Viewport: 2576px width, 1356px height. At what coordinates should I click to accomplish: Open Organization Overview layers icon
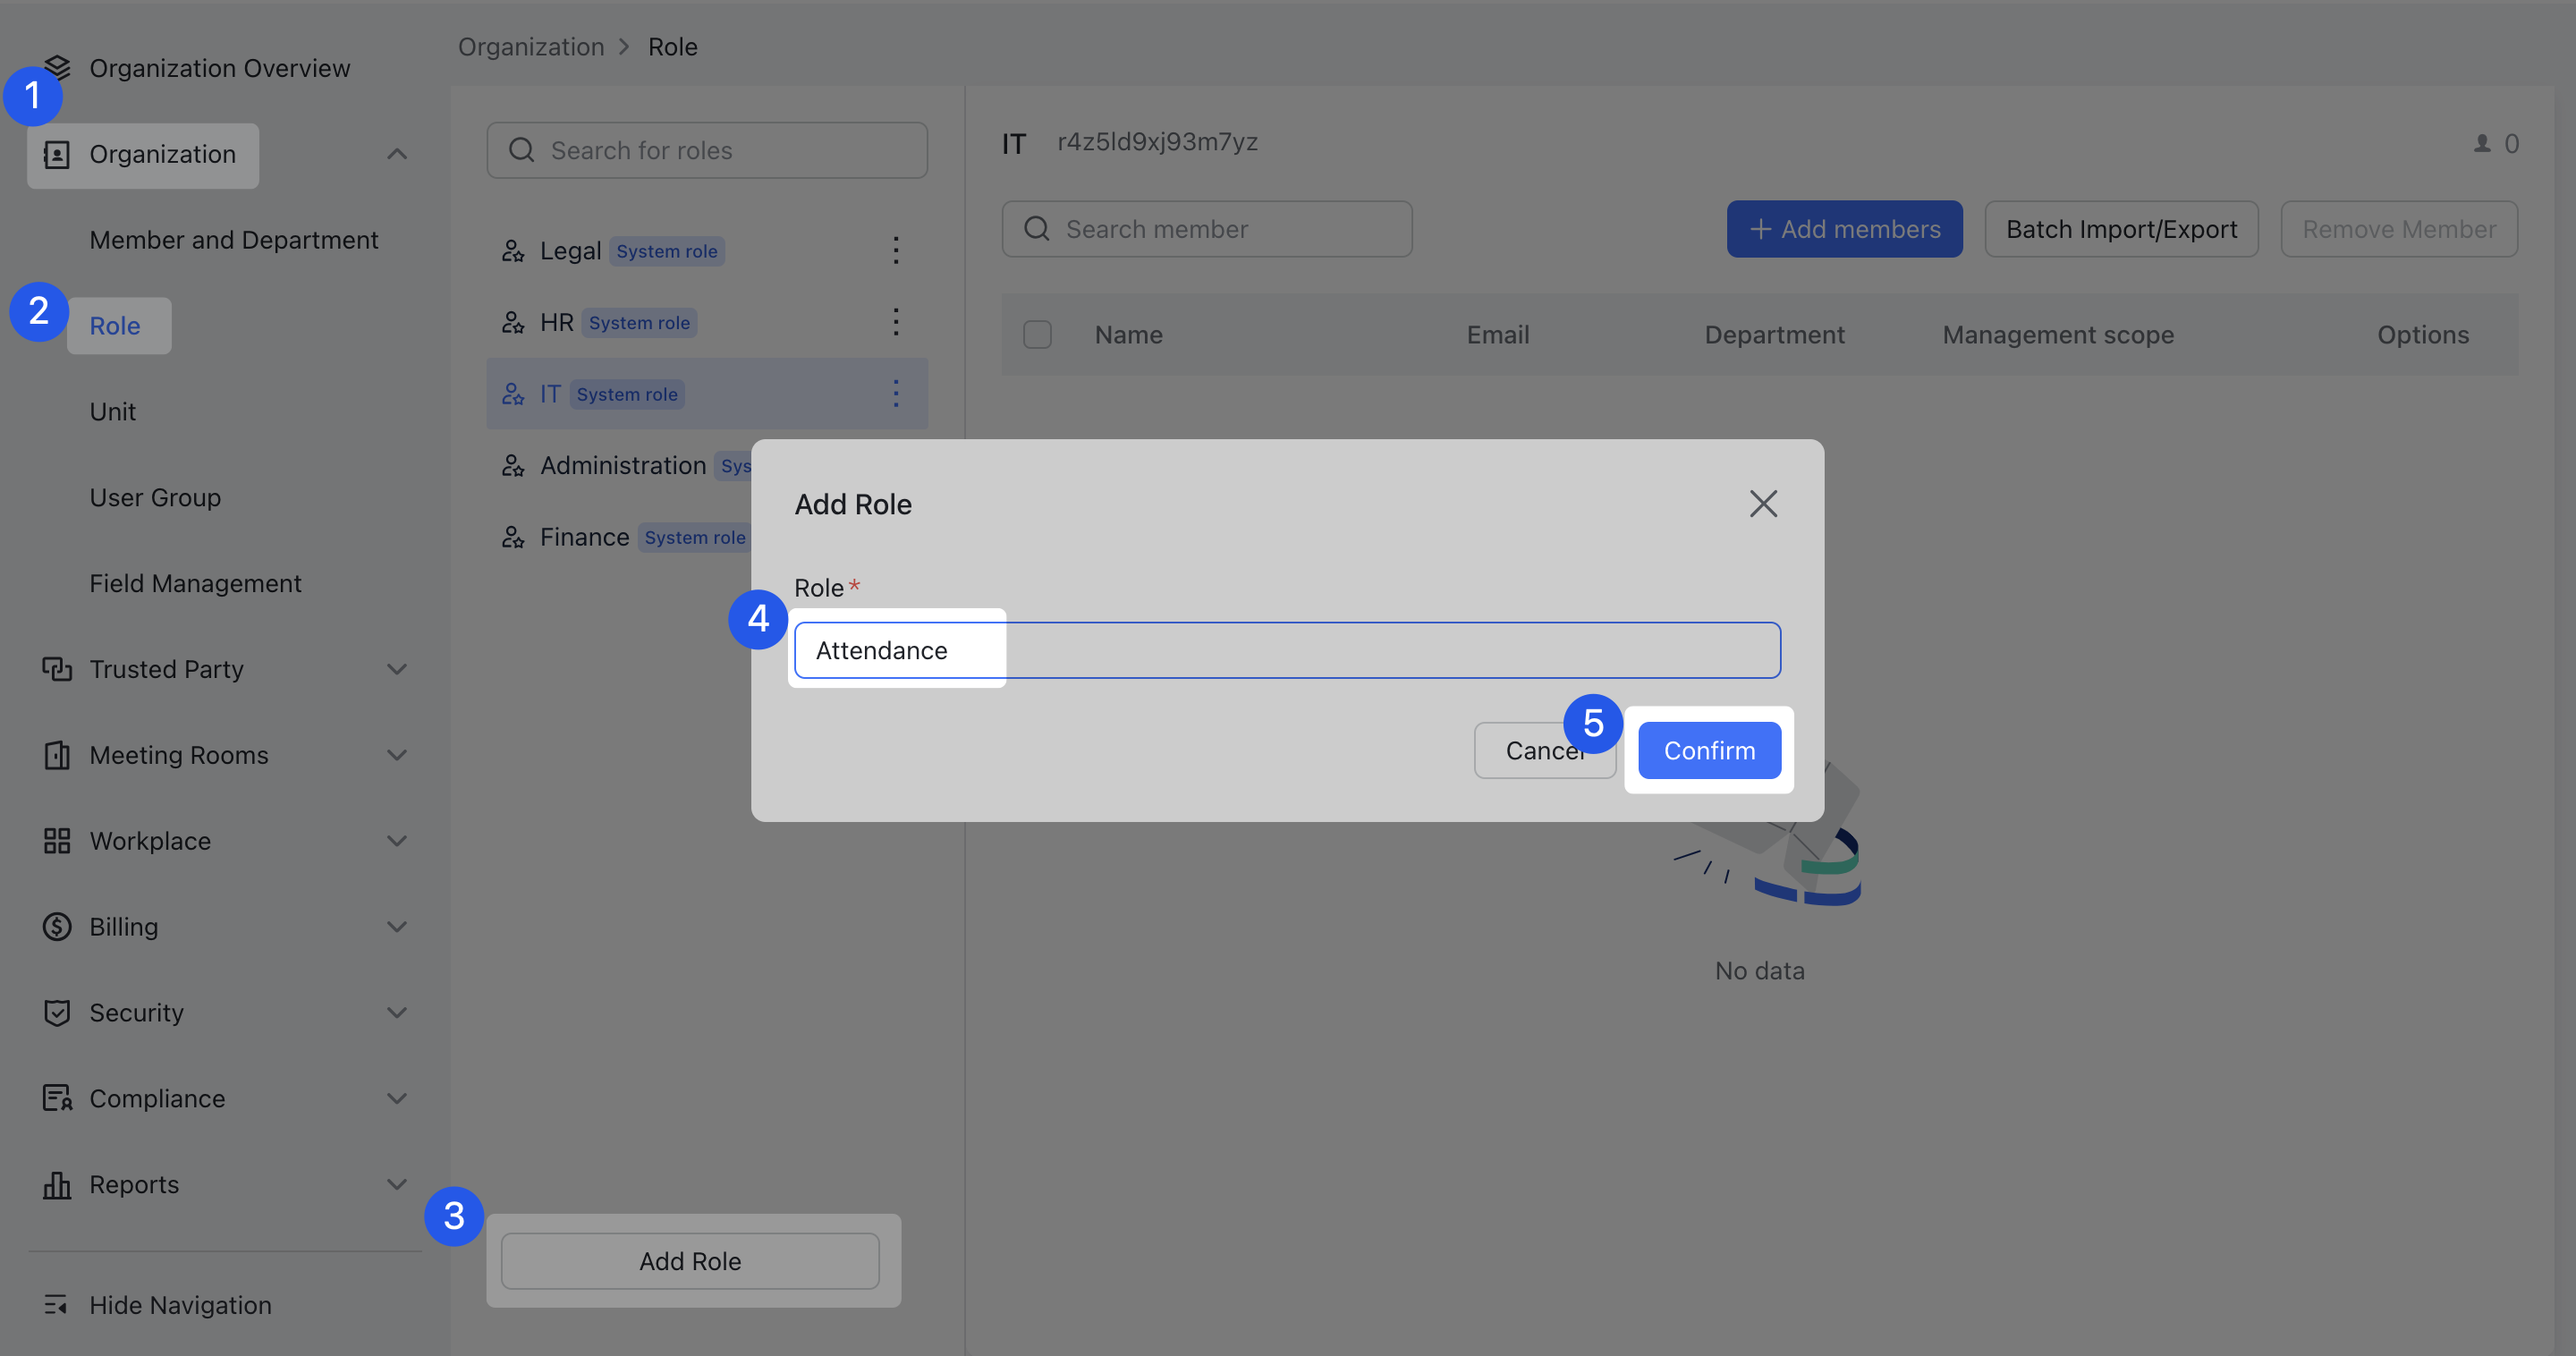(x=57, y=67)
